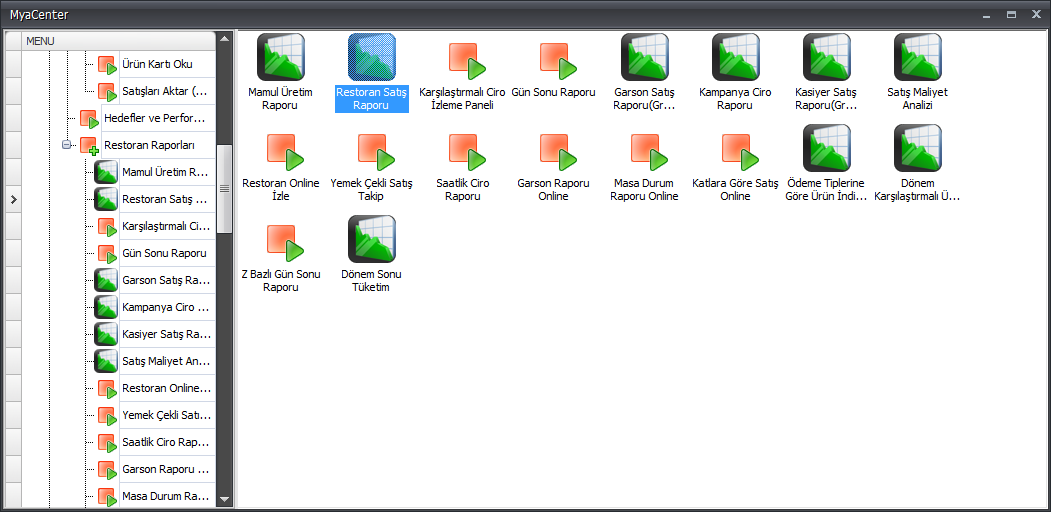Select Garson Raporu ... tree row
The image size is (1051, 512).
pyautogui.click(x=165, y=469)
